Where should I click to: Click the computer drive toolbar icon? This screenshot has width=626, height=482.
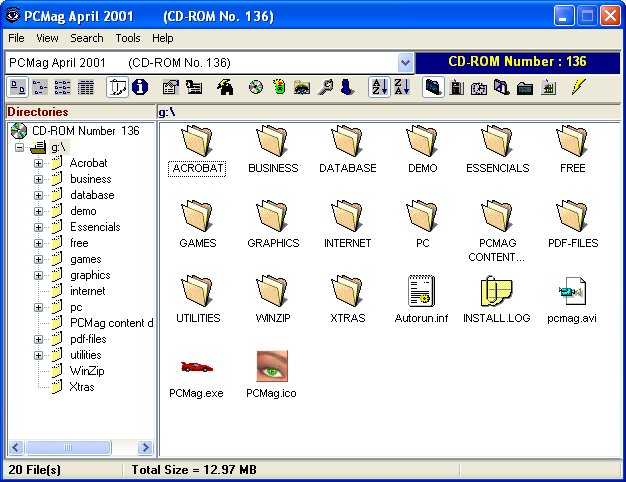tap(194, 87)
